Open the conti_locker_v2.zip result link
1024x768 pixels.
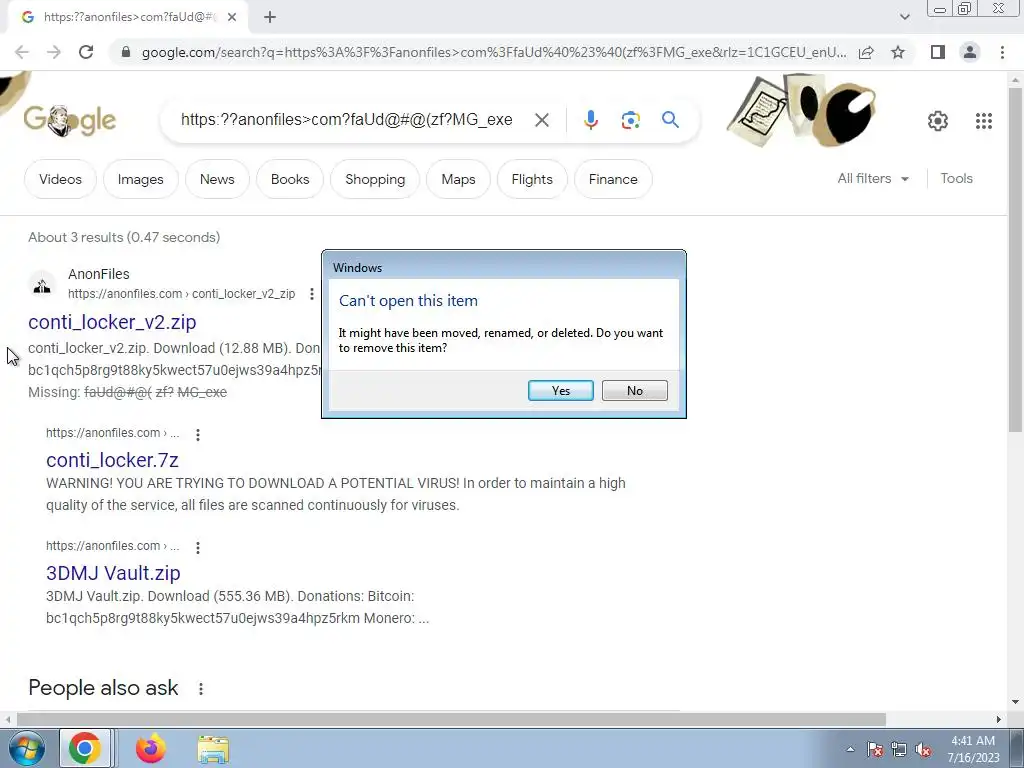[x=112, y=322]
